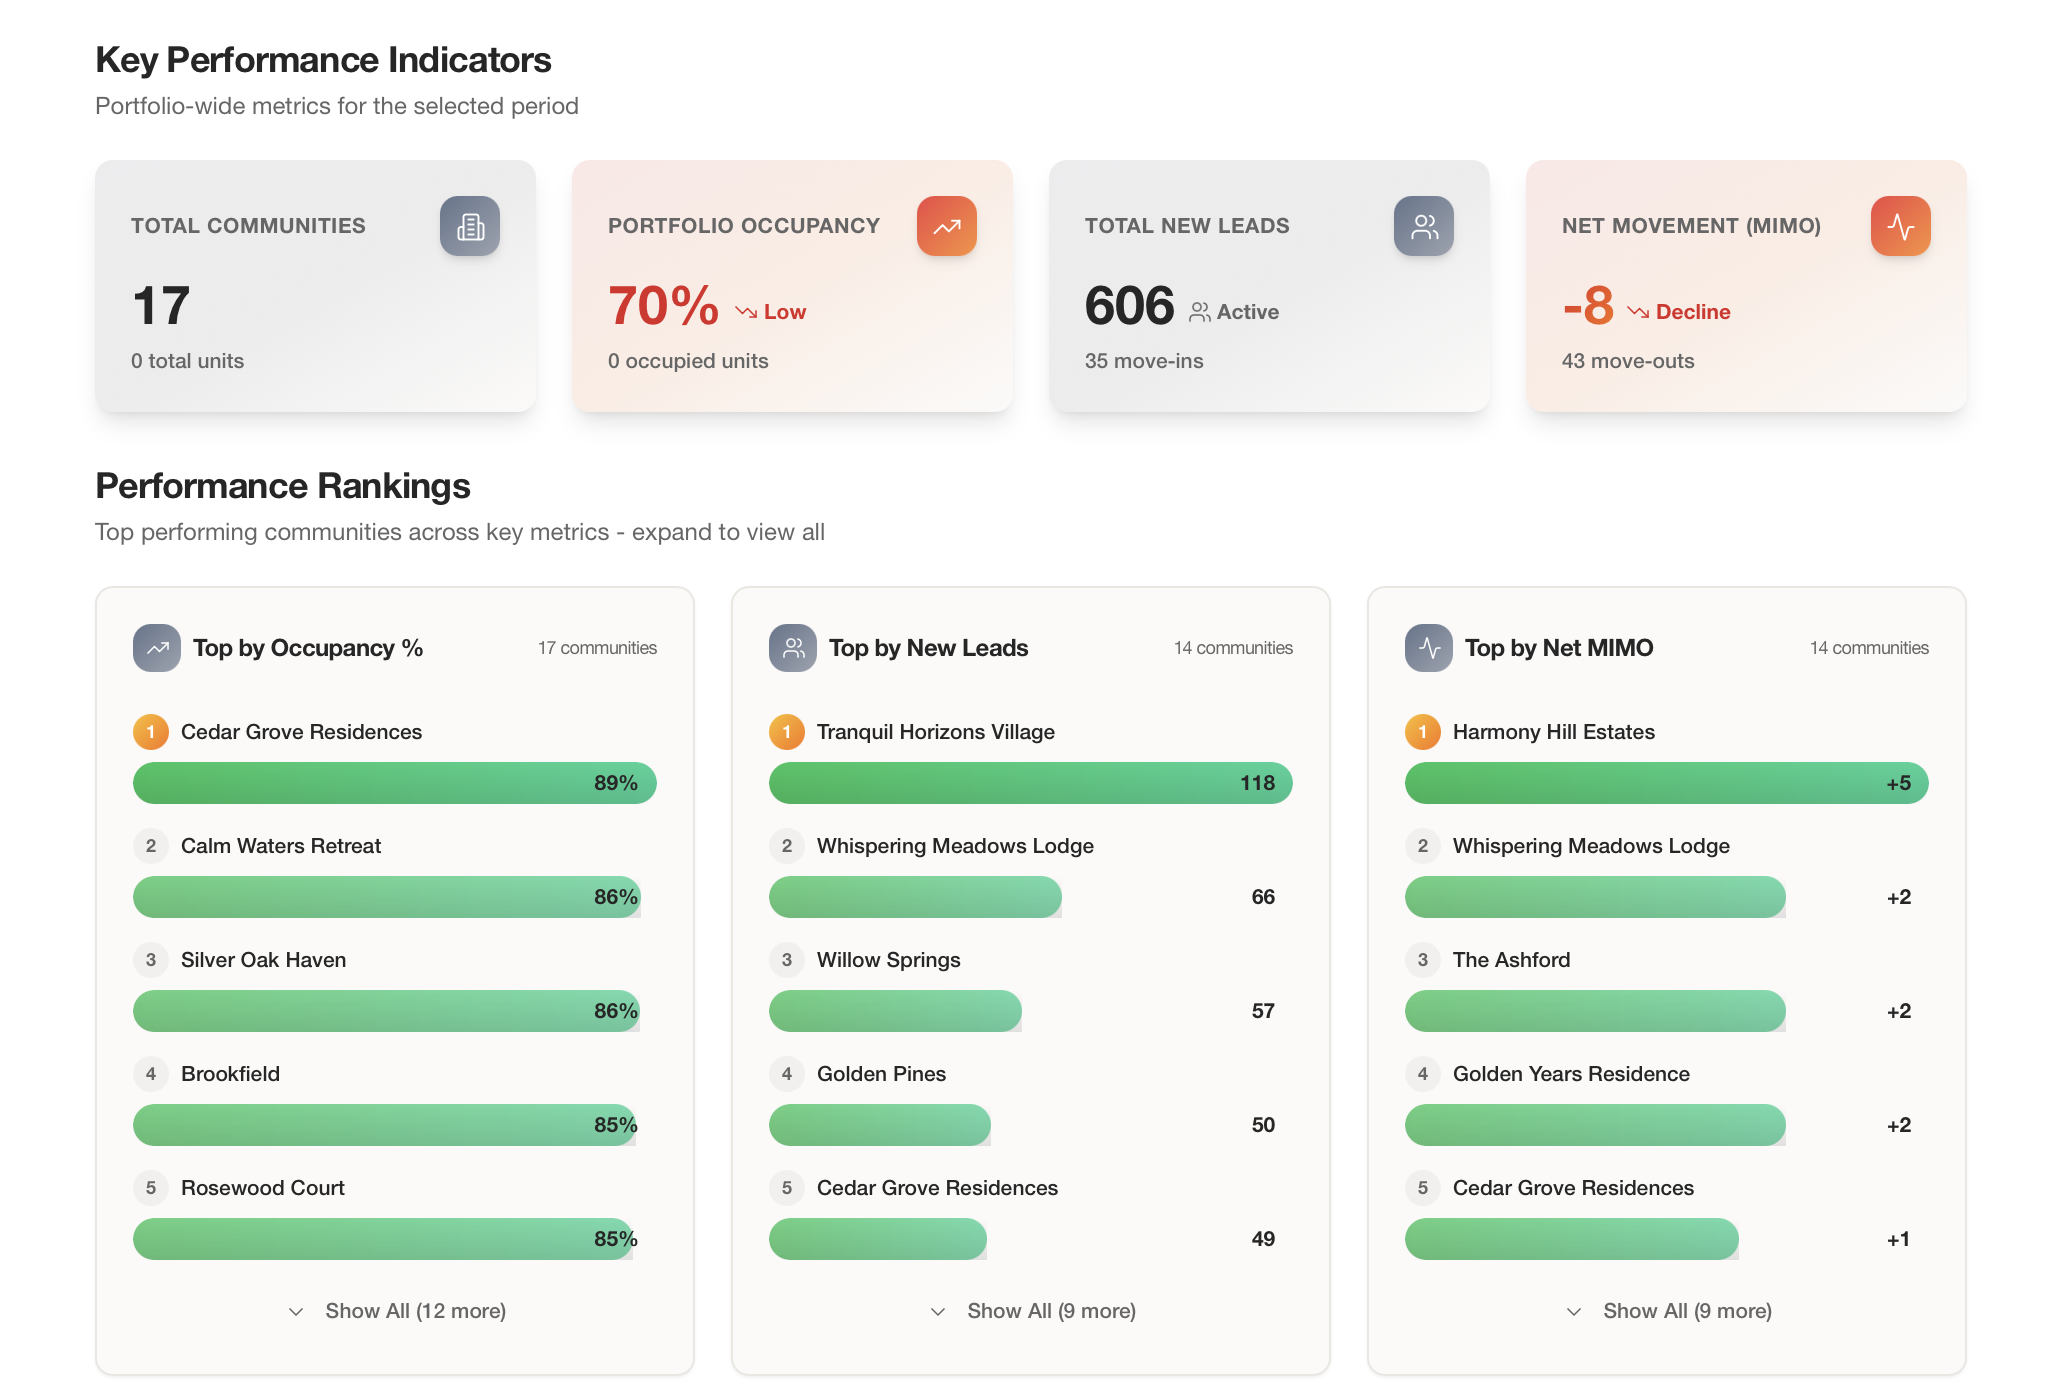Click the 70% Portfolio Occupancy value

[663, 306]
